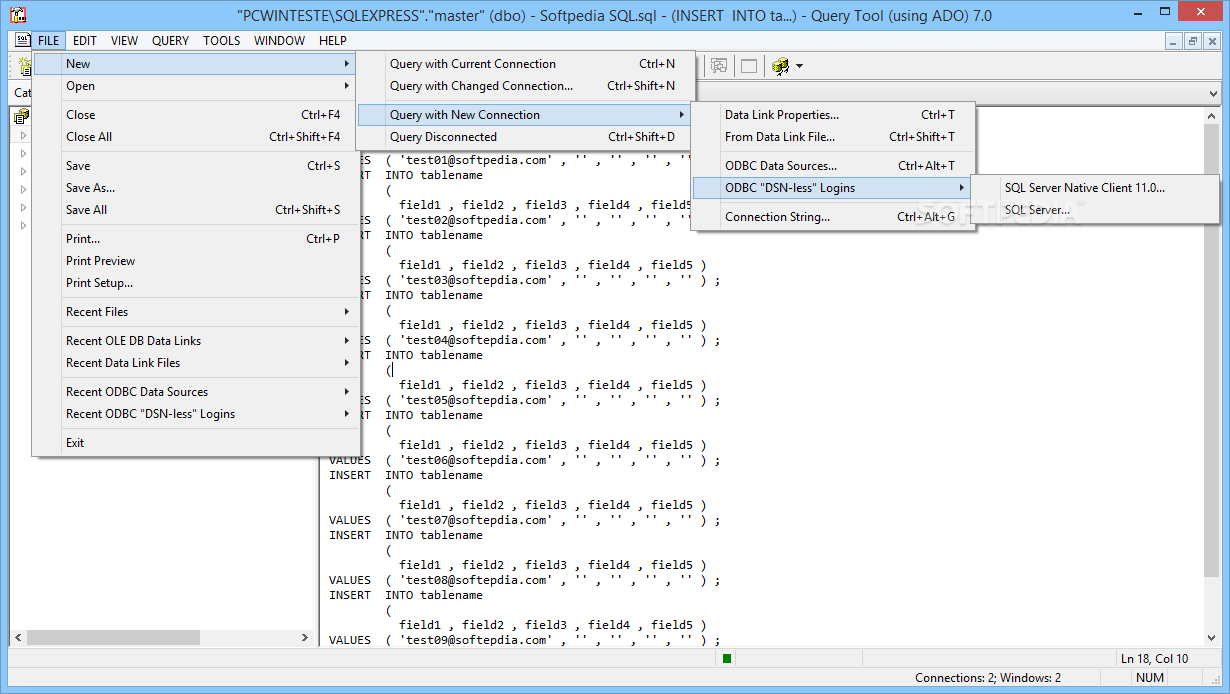1230x694 pixels.
Task: Open the Recent OLE DB Data Links submenu
Action: pos(196,341)
